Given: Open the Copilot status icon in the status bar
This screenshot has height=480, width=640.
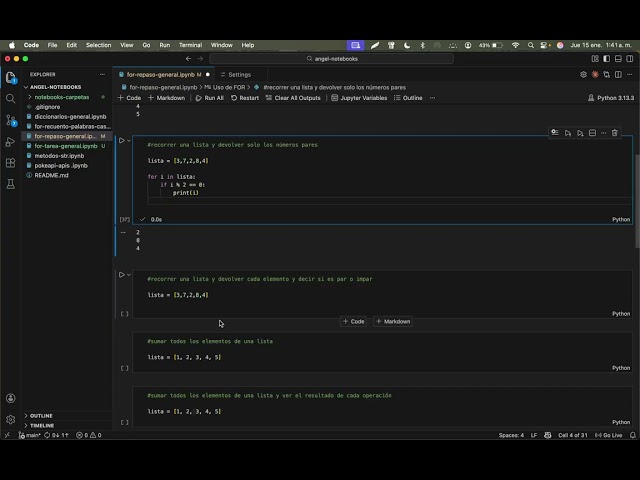Looking at the screenshot, I should pyautogui.click(x=548, y=435).
